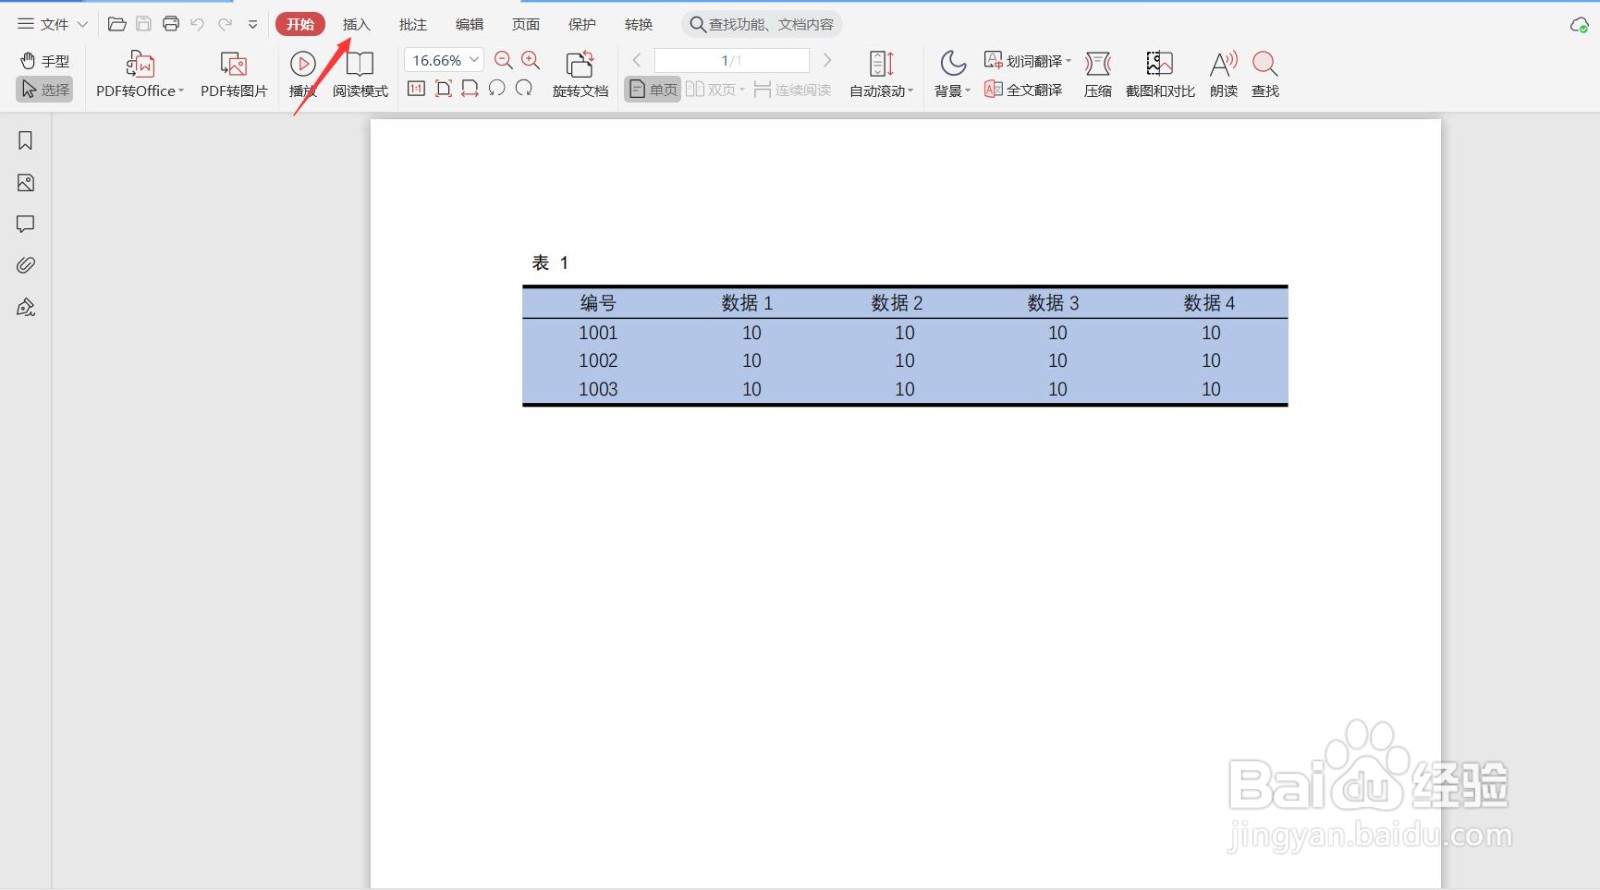Toggle 阅读模式 reading mode
The width and height of the screenshot is (1600, 890).
[x=360, y=75]
